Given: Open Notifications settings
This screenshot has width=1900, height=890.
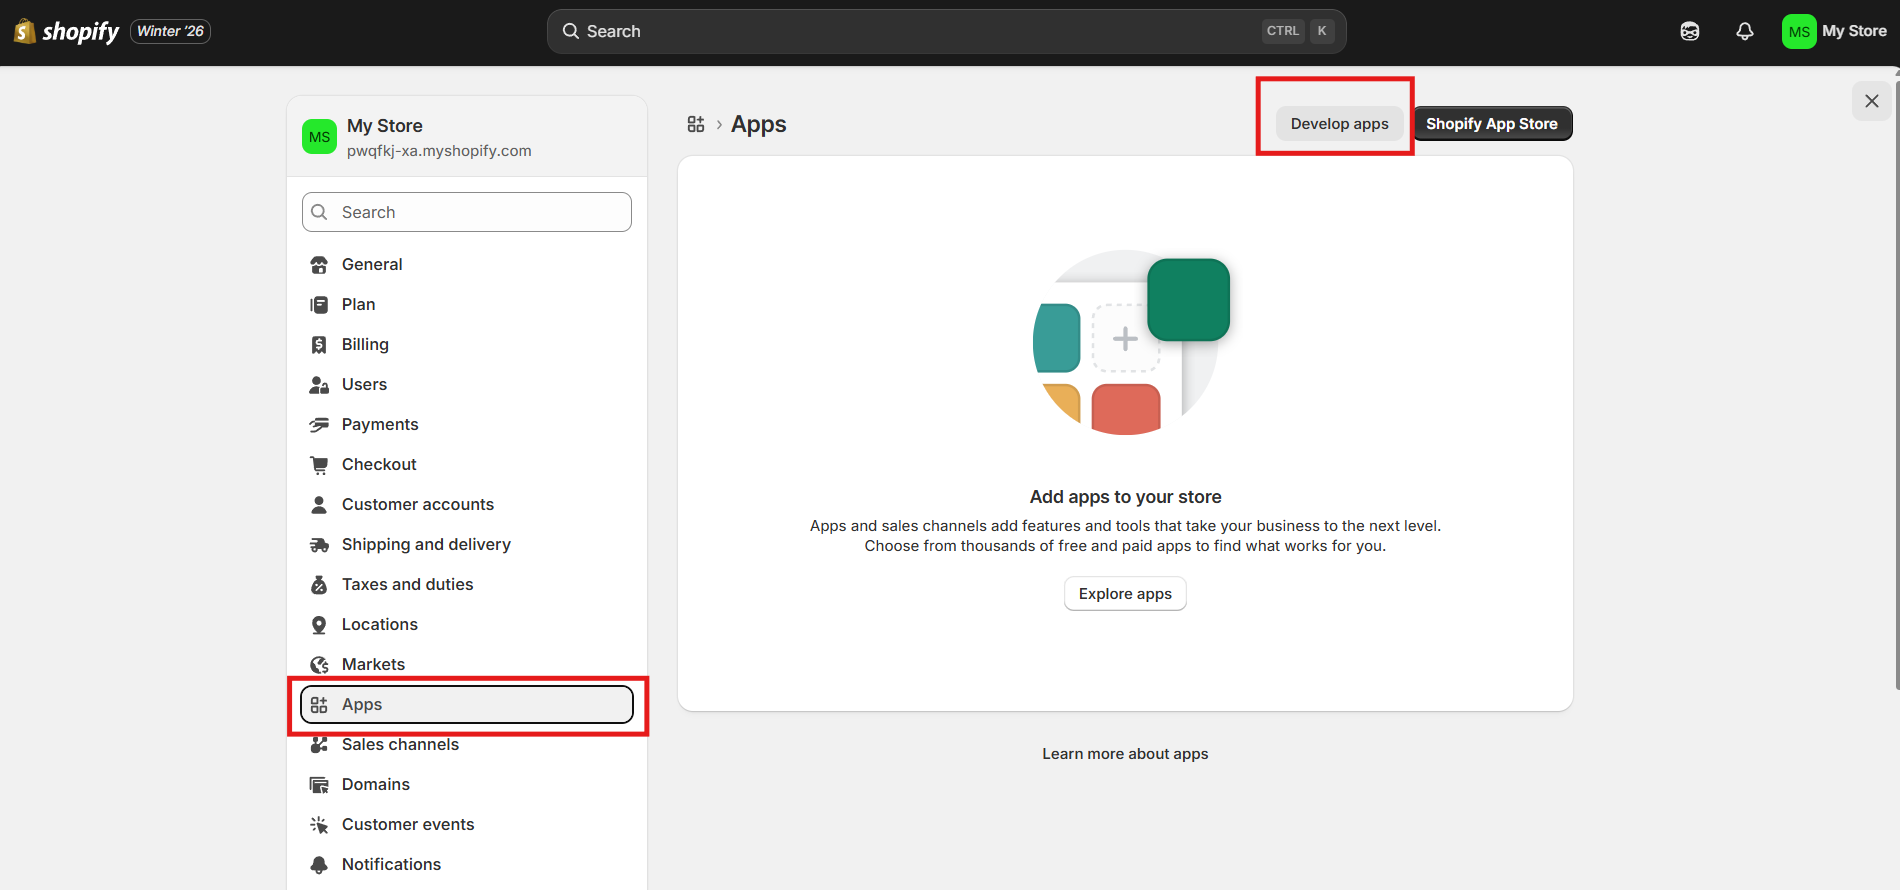Looking at the screenshot, I should click(467, 864).
